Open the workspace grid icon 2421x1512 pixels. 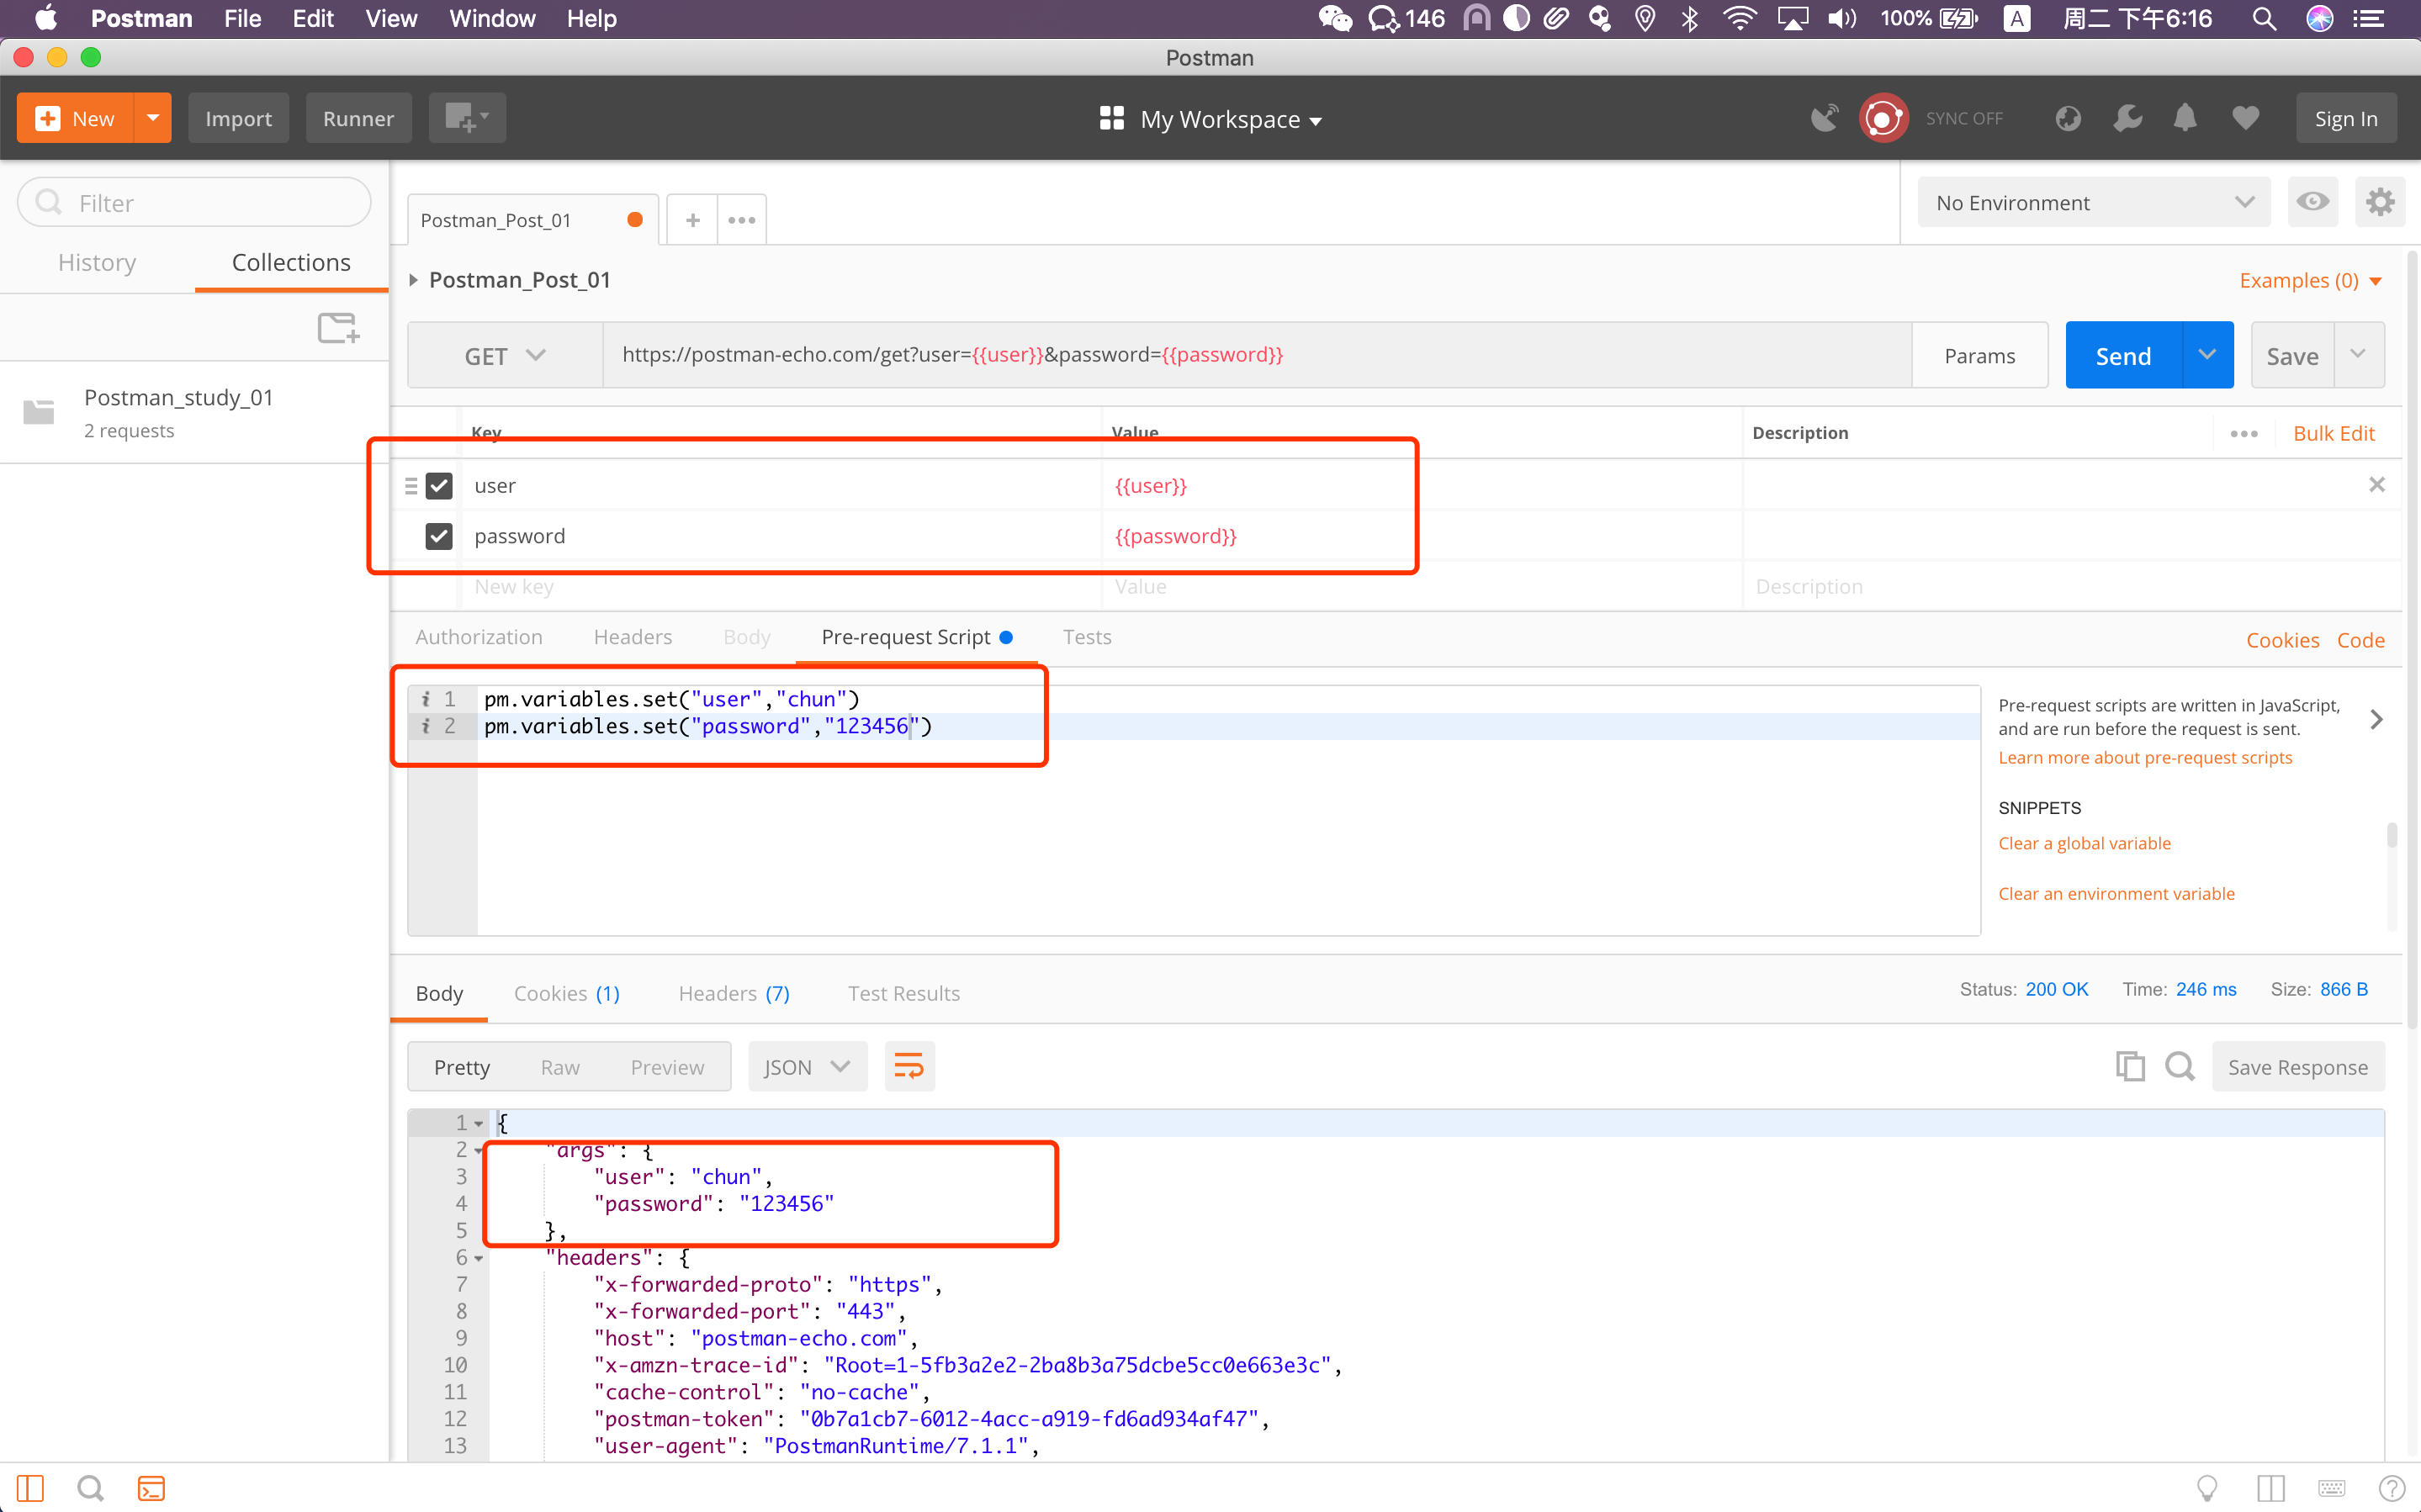(x=1111, y=119)
